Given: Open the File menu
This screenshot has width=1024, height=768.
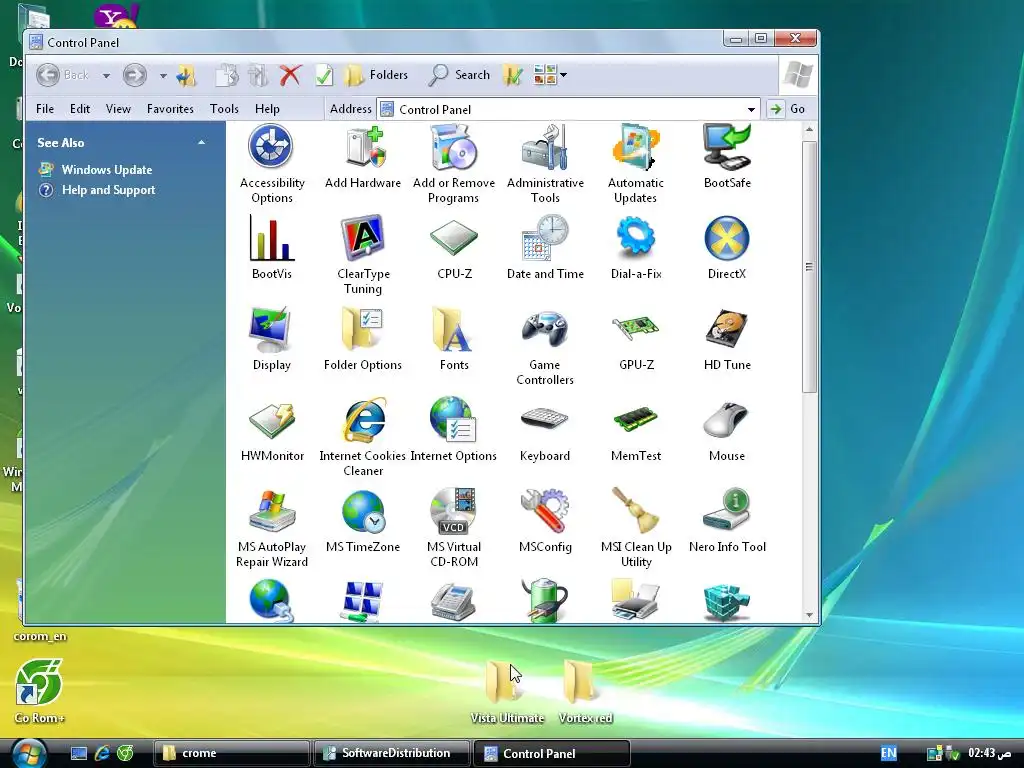Looking at the screenshot, I should [45, 109].
